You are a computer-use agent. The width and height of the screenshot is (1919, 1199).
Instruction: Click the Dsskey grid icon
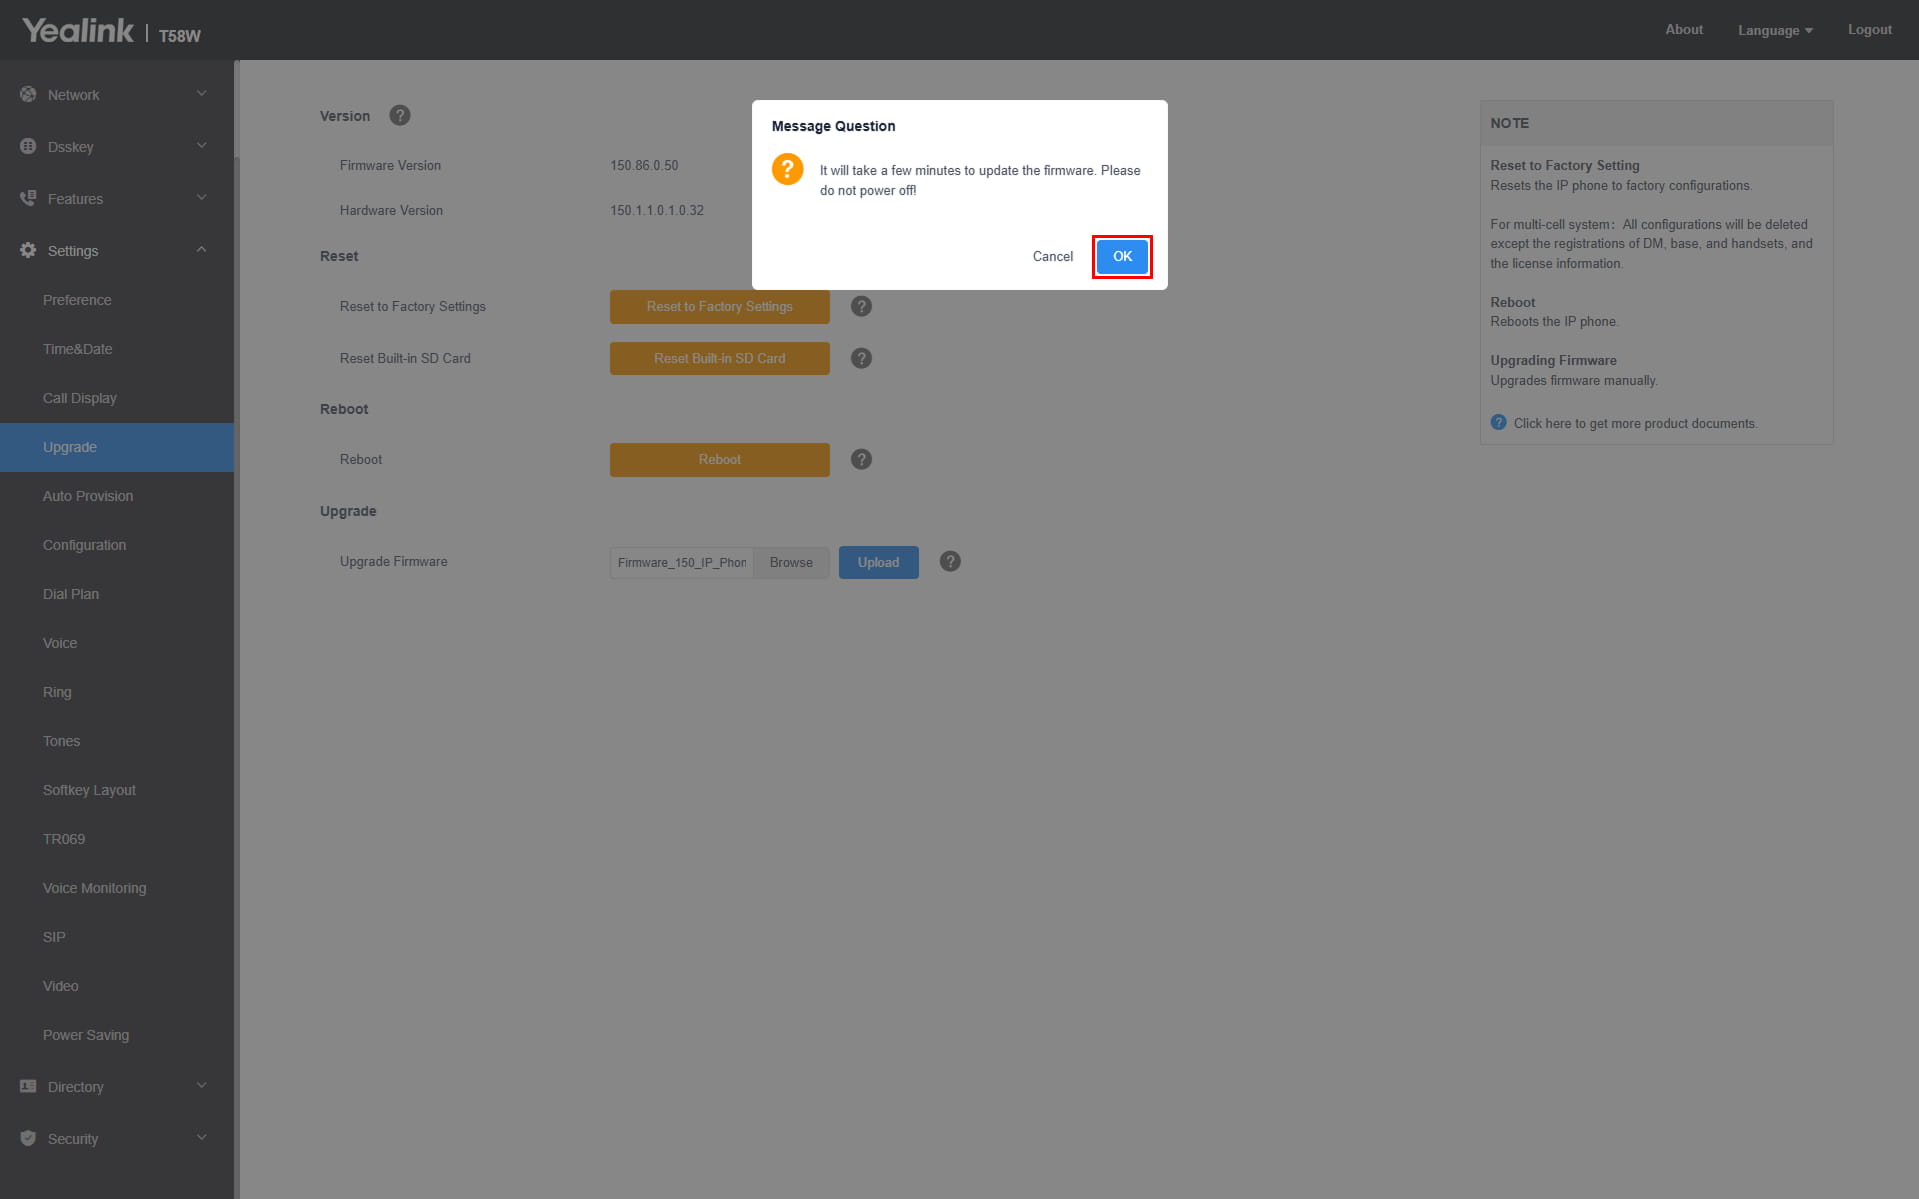point(28,146)
